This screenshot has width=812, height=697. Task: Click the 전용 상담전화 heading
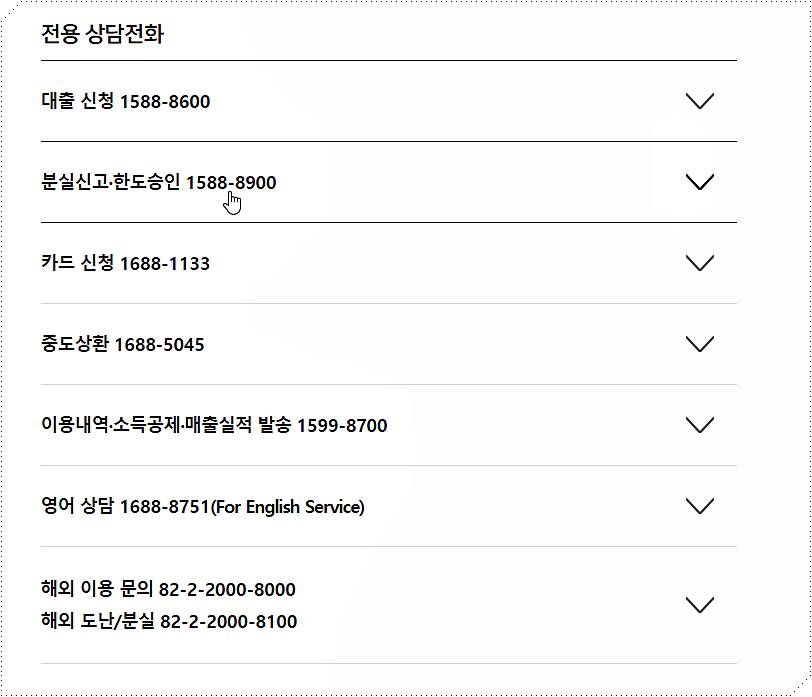pos(102,34)
